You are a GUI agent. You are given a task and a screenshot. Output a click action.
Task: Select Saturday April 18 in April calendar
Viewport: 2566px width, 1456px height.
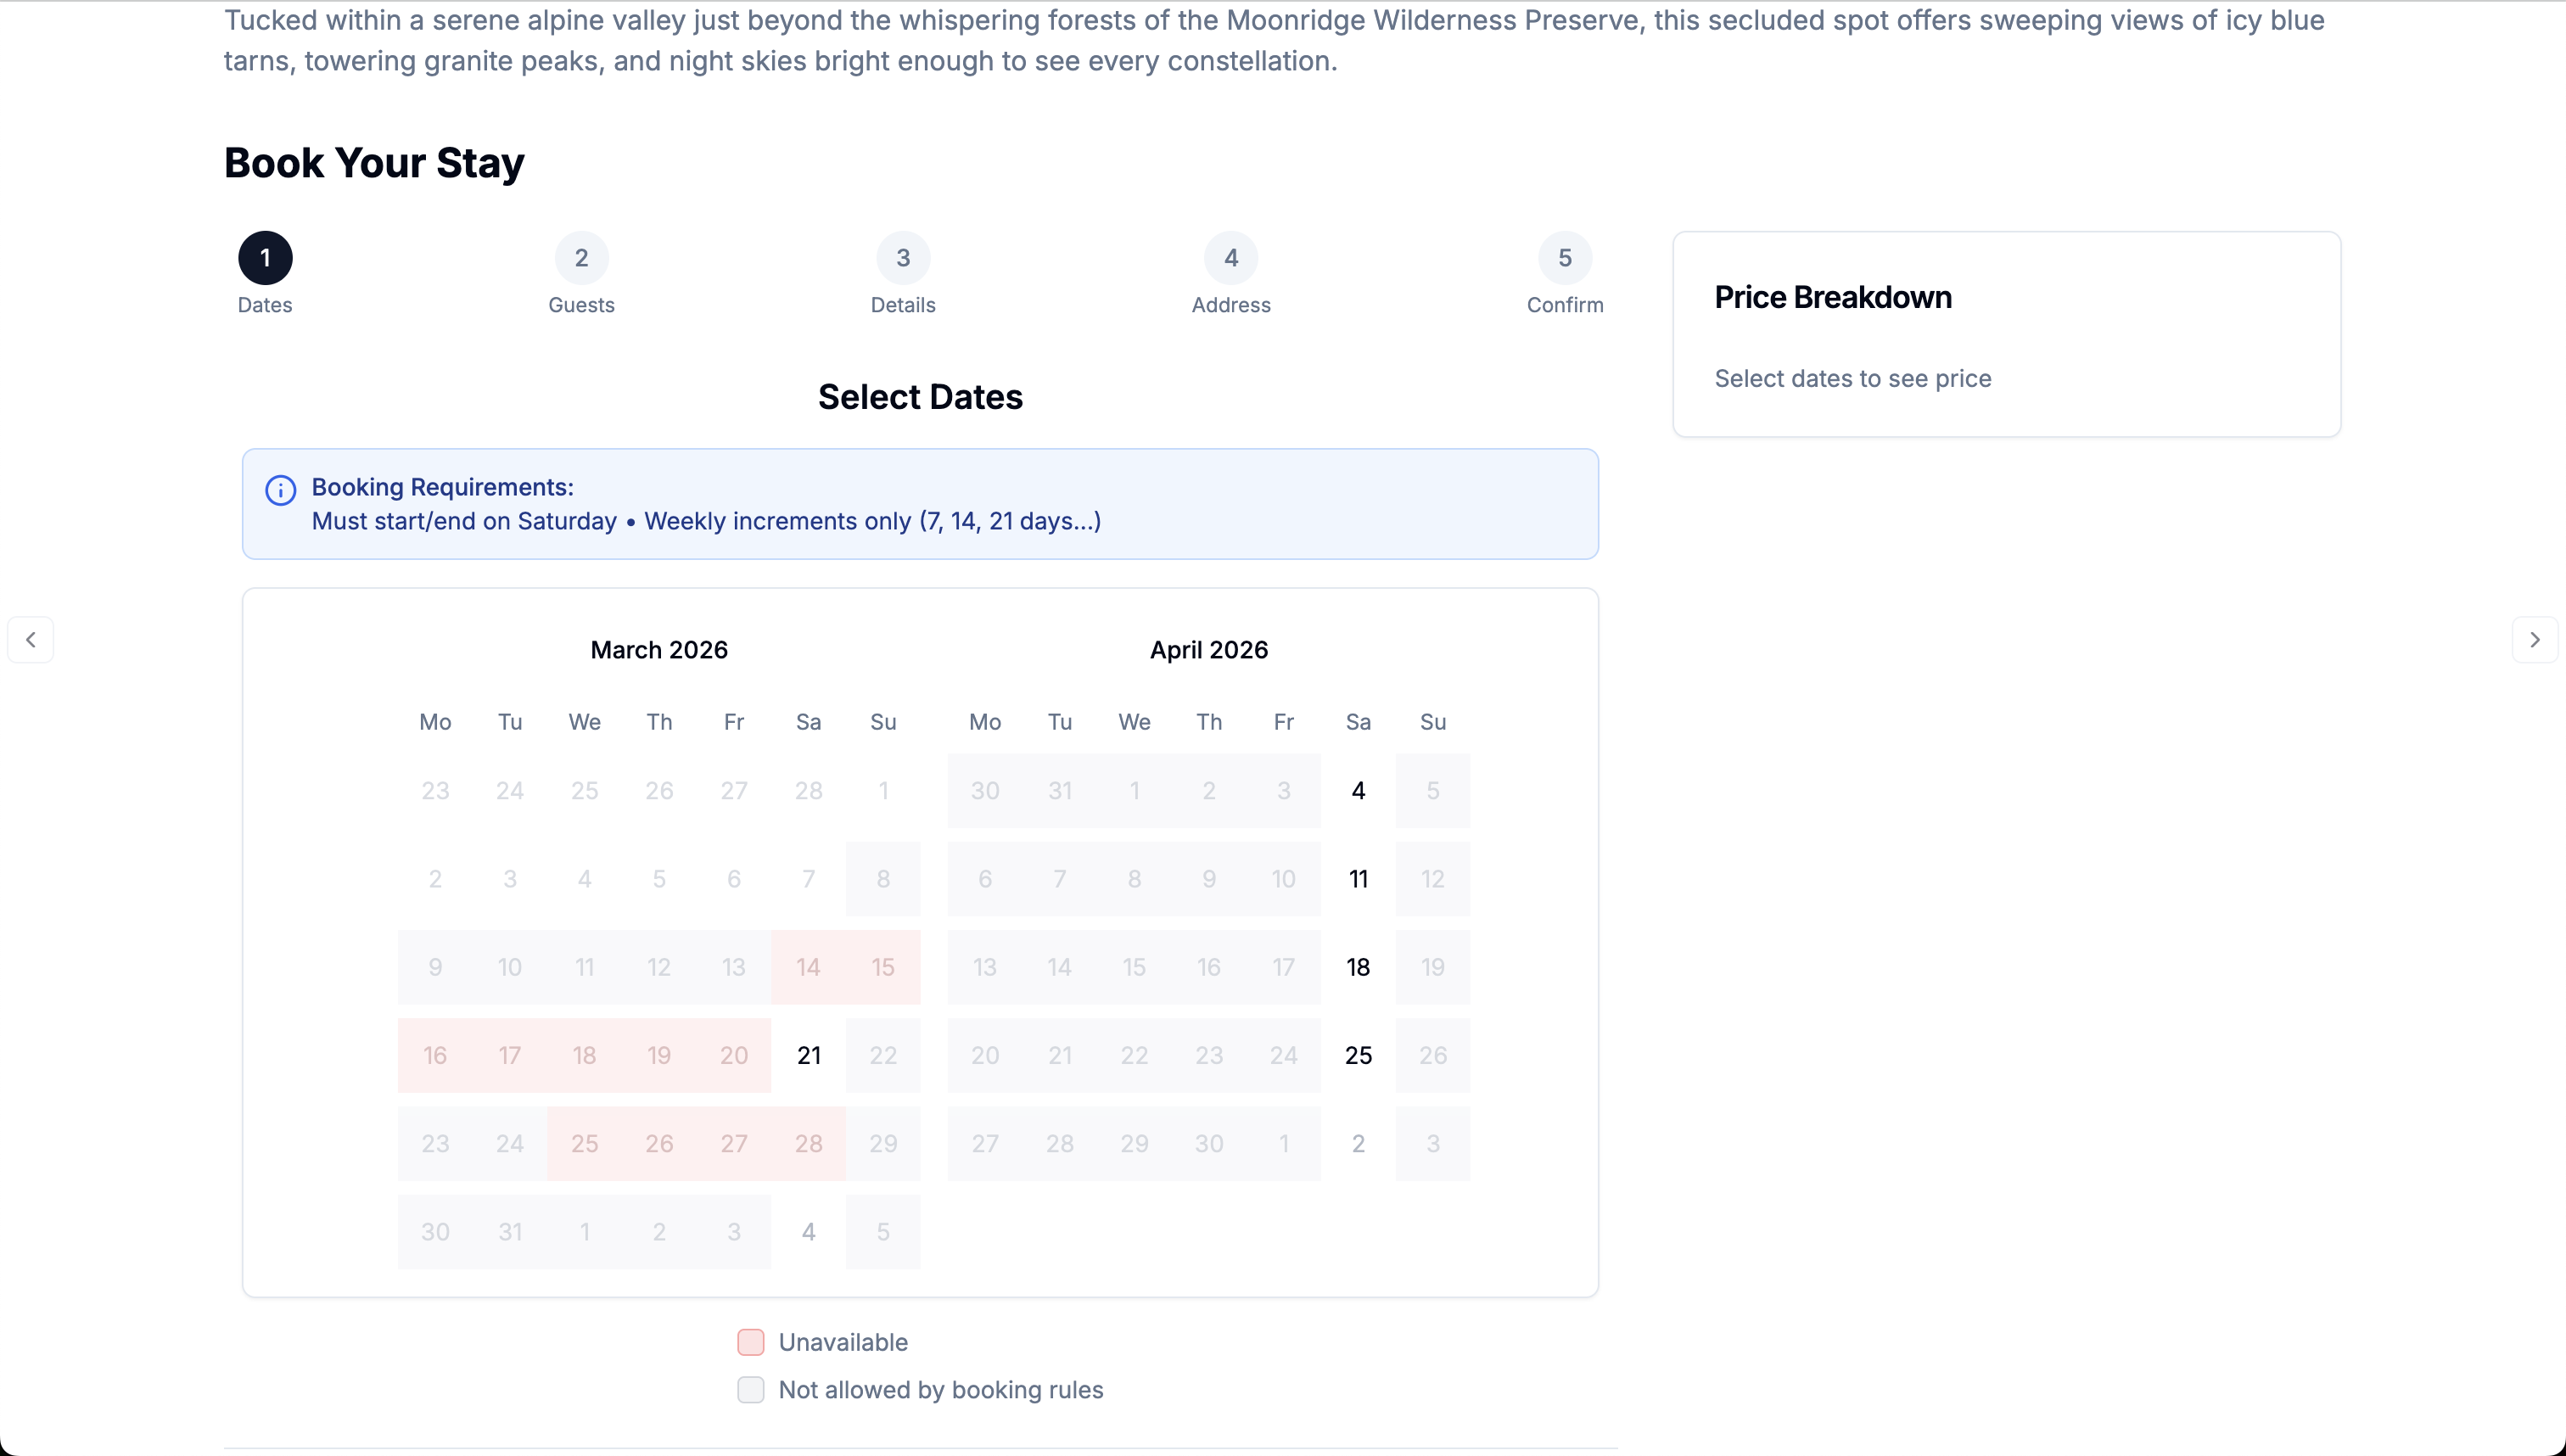pyautogui.click(x=1358, y=967)
